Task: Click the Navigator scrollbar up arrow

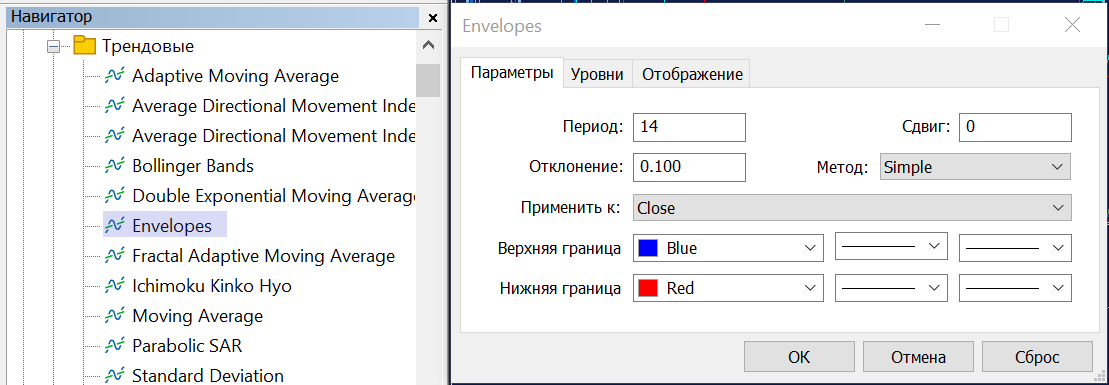Action: click(x=428, y=45)
